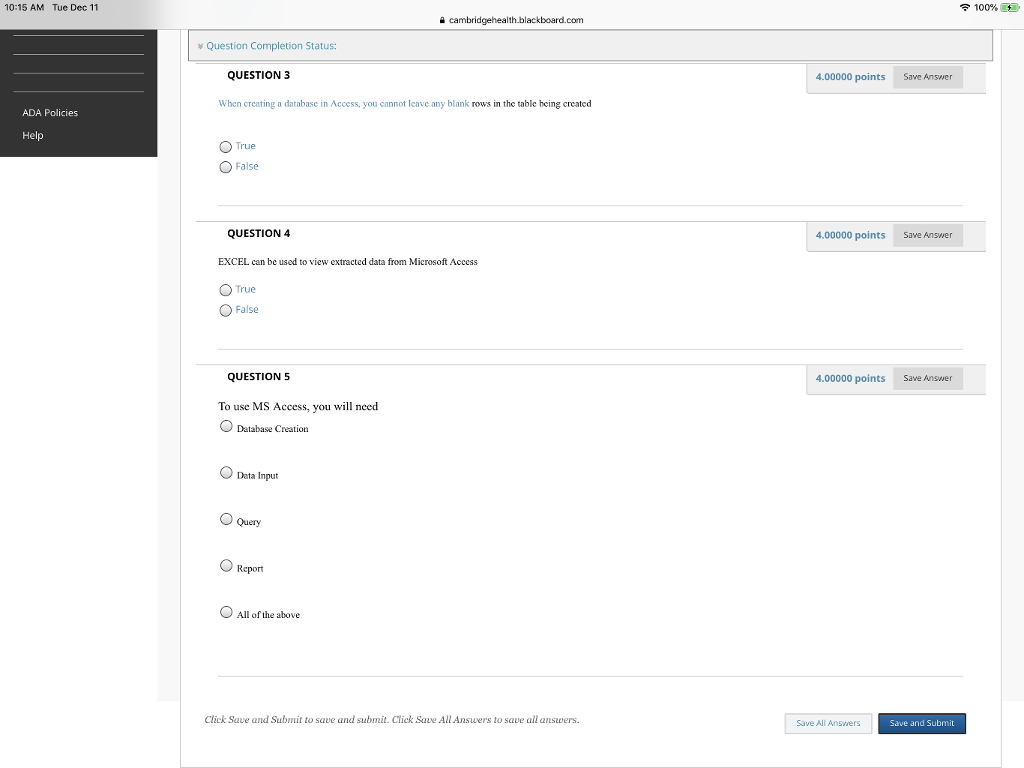Pick the Database Creation option
1024x768 pixels.
(x=226, y=426)
